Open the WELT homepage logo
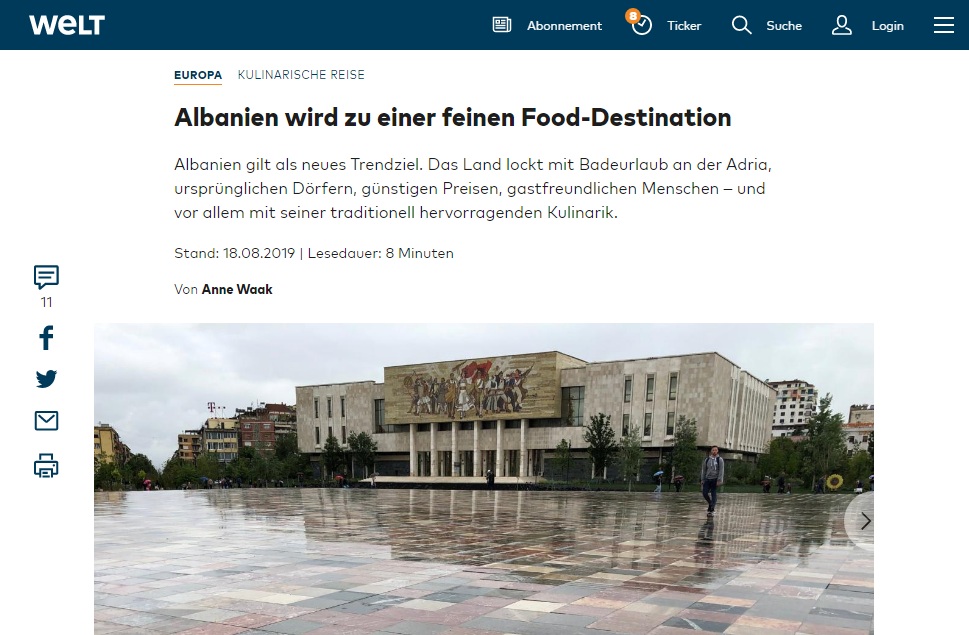 click(67, 25)
